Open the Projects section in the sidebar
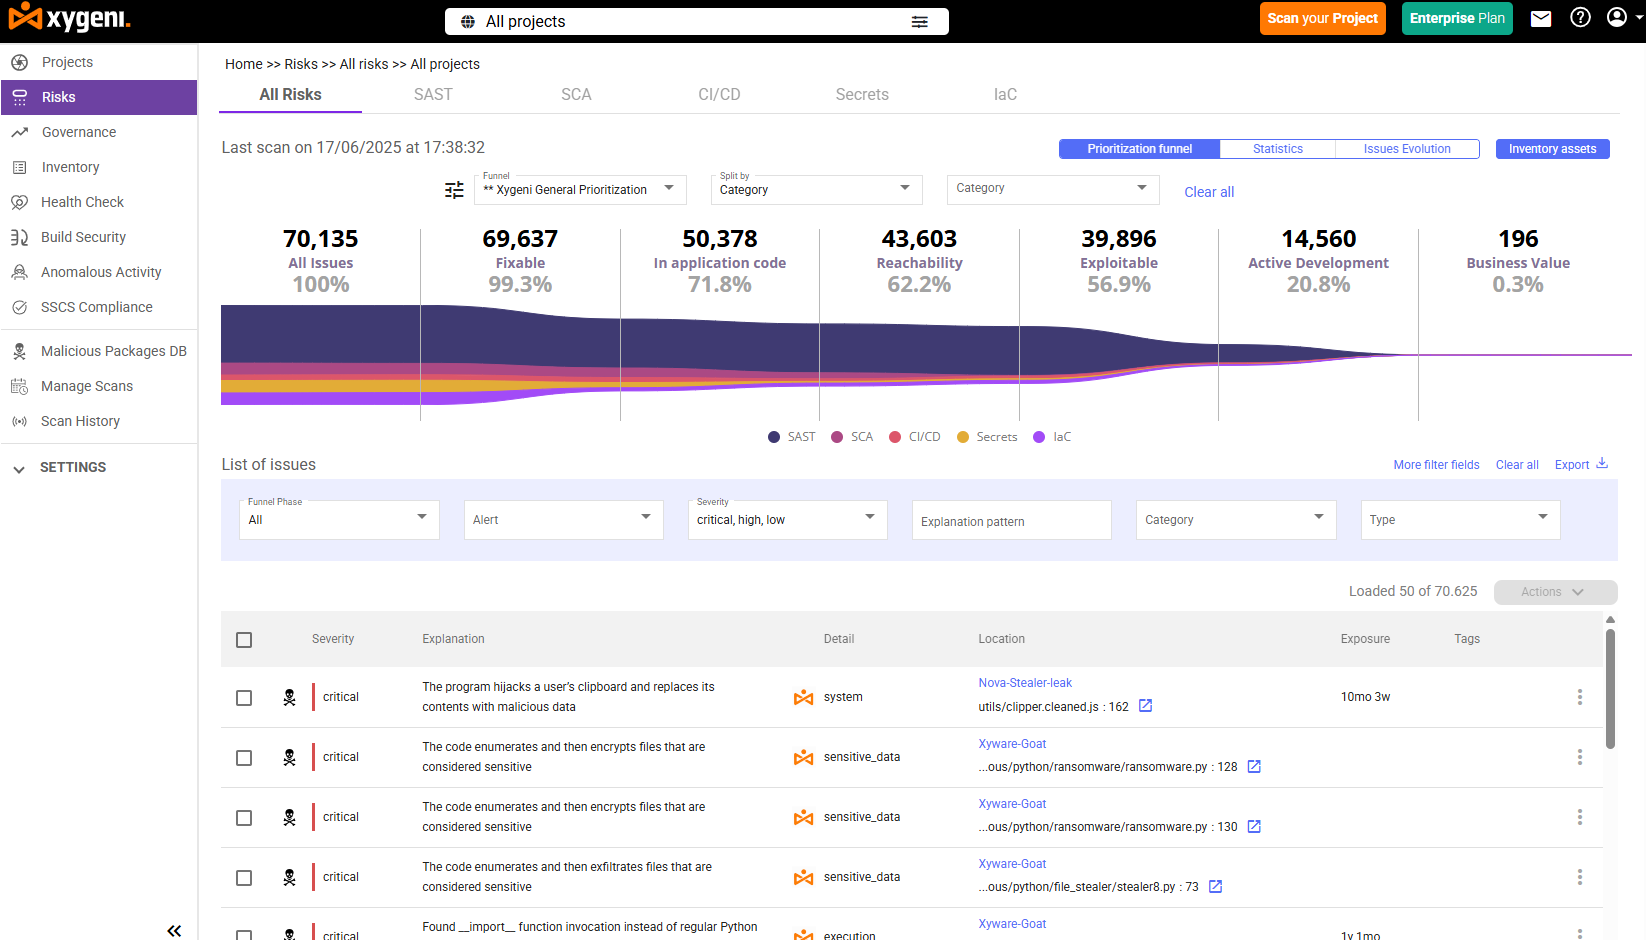Screen dimensions: 1646x940 (x=67, y=61)
